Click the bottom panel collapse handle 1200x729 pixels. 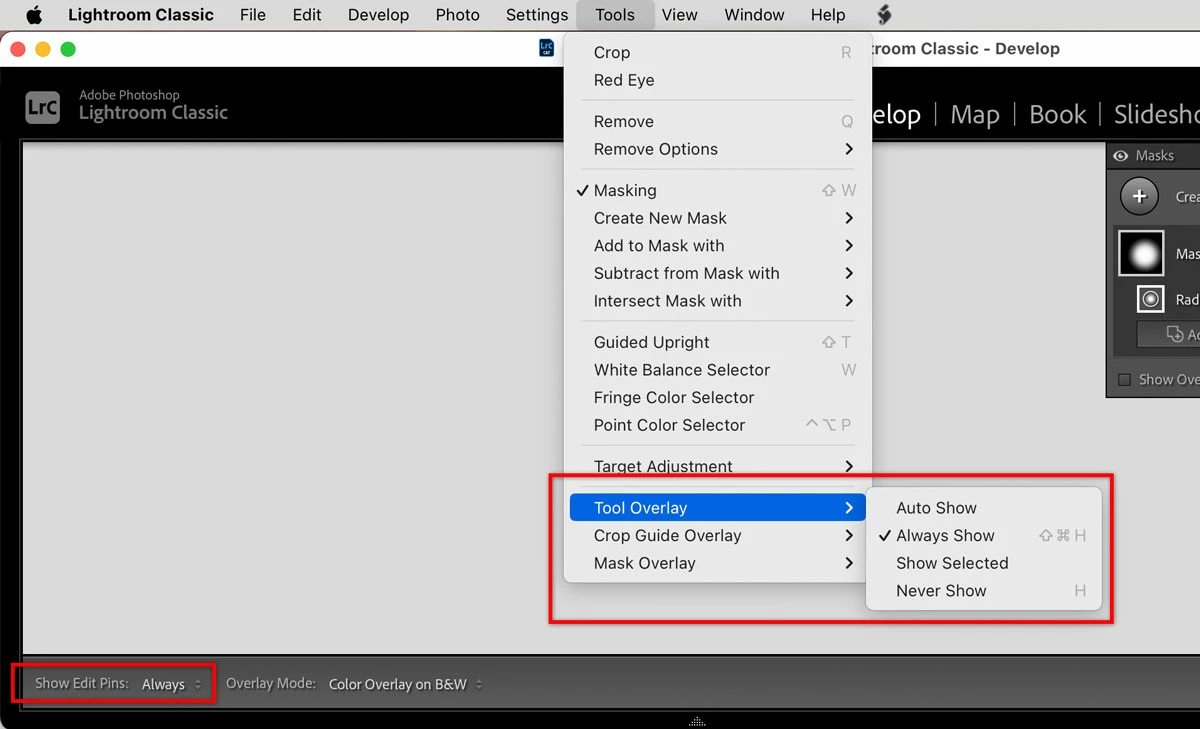point(698,721)
